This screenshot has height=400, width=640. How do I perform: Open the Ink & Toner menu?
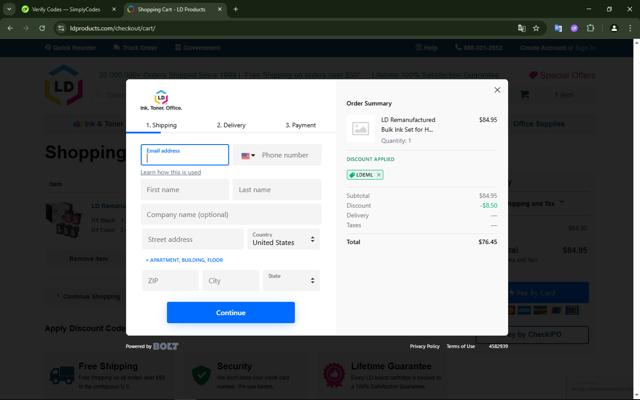tap(98, 124)
